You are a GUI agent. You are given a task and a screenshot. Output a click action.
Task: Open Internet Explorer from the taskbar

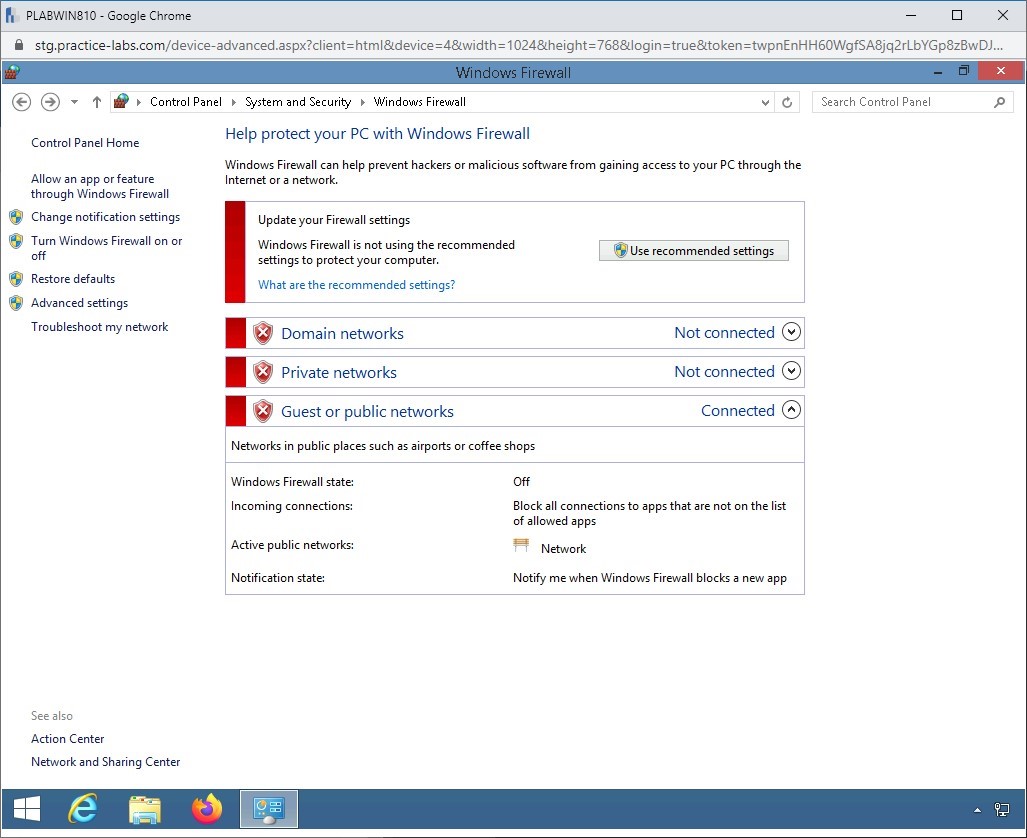(82, 808)
